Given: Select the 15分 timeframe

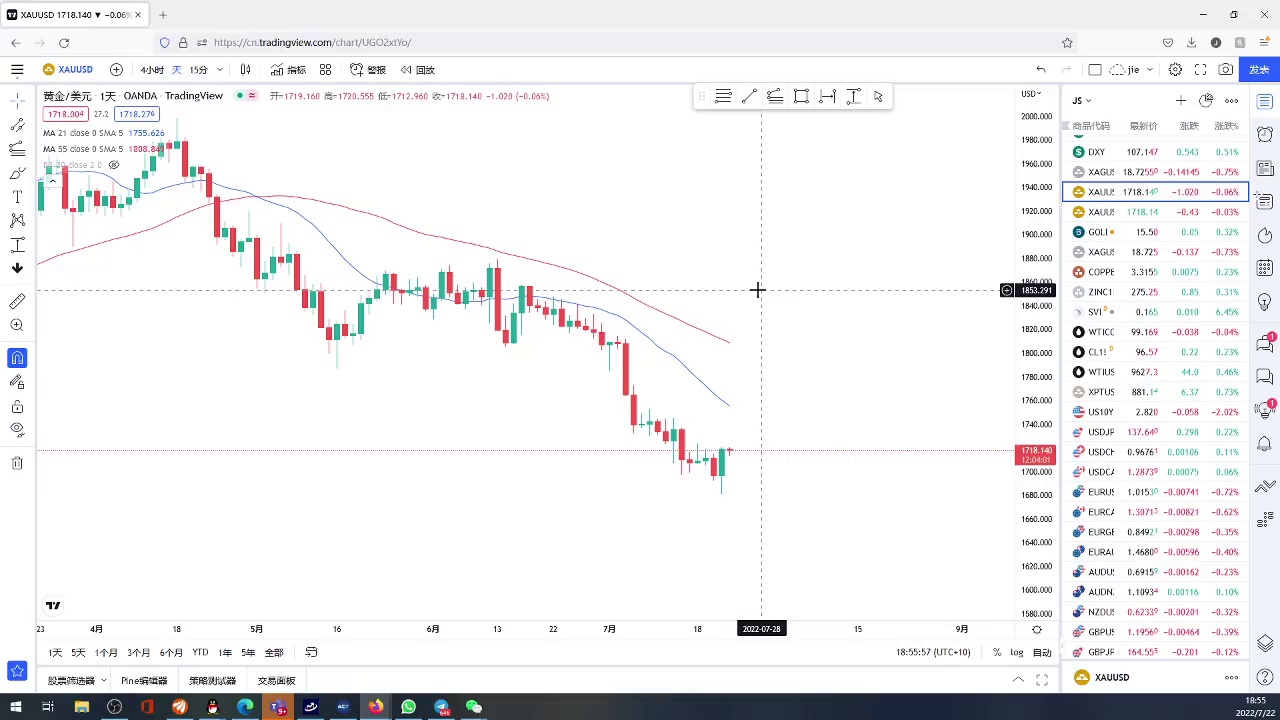Looking at the screenshot, I should tap(198, 70).
